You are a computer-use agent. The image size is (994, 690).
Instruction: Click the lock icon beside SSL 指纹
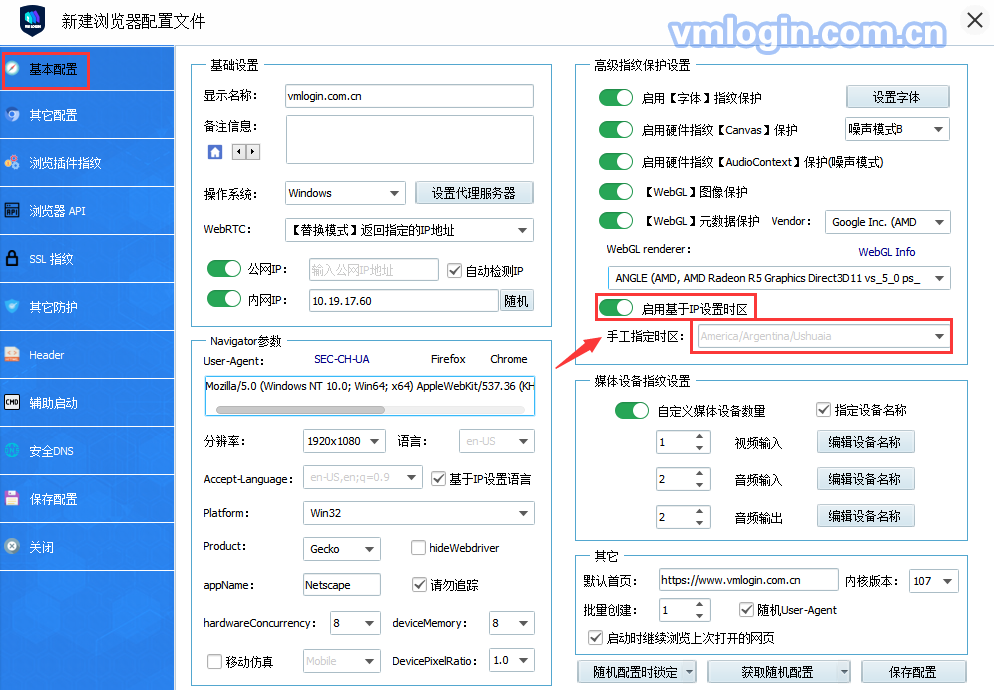(x=12, y=258)
